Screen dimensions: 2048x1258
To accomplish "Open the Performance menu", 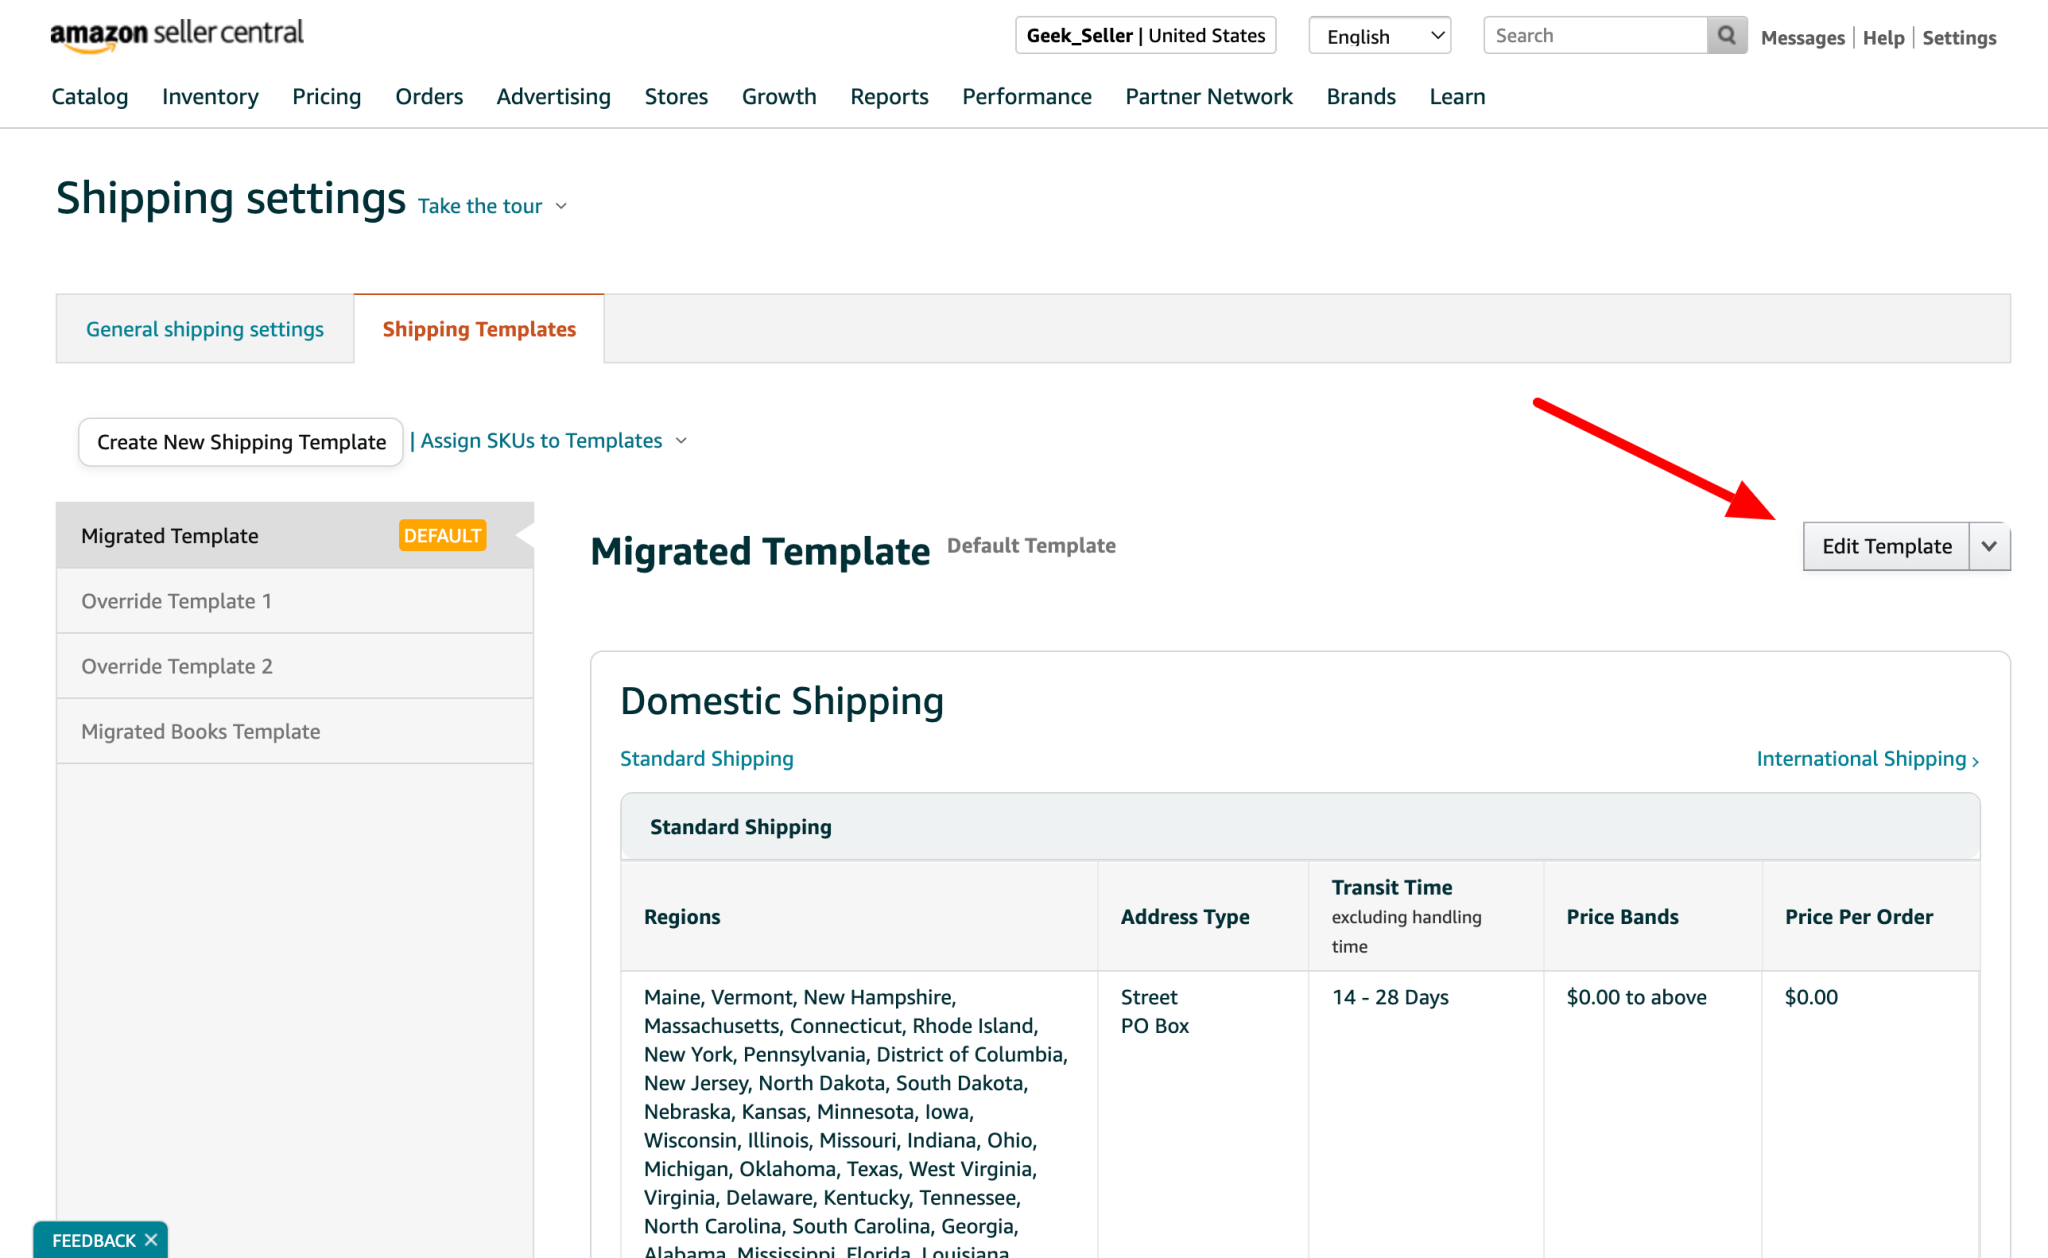I will click(x=1027, y=96).
